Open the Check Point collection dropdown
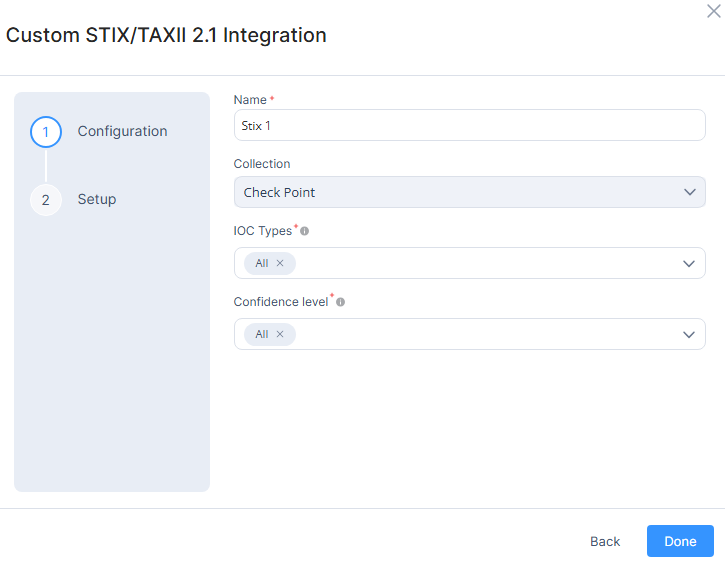Viewport: 725px width, 570px height. click(450, 192)
